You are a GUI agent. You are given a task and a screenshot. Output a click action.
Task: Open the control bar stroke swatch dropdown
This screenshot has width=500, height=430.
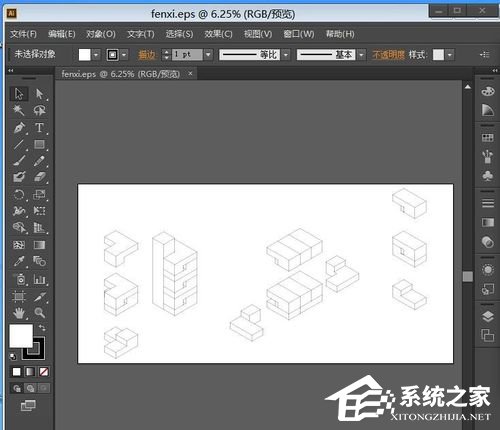click(124, 55)
